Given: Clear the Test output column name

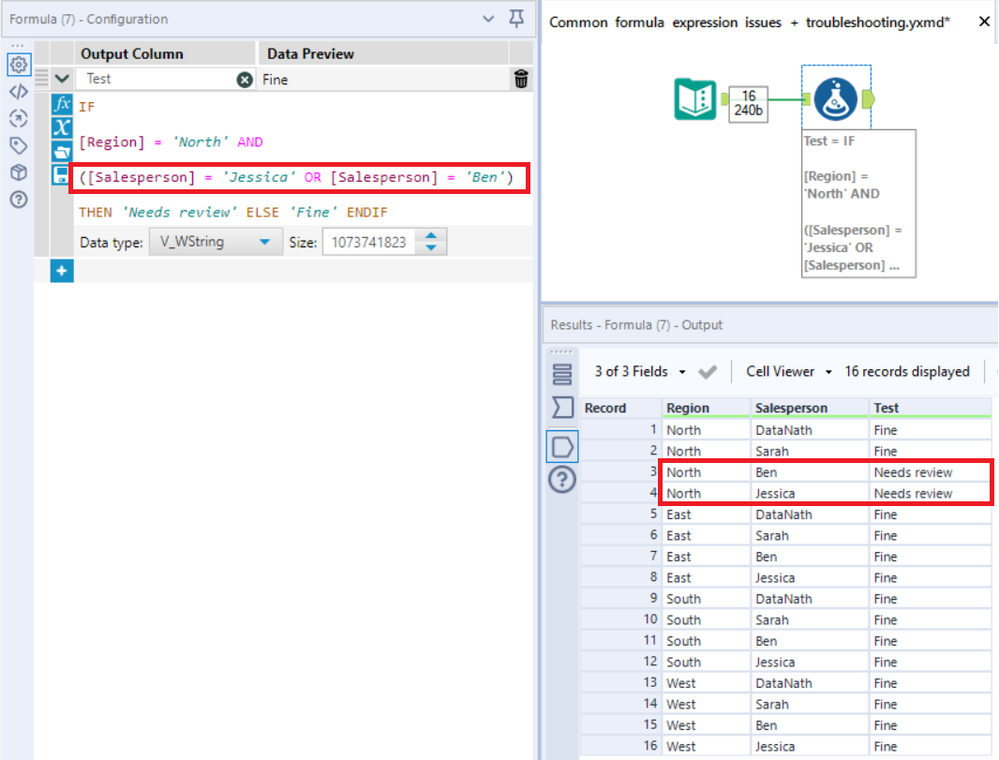Looking at the screenshot, I should pyautogui.click(x=244, y=80).
